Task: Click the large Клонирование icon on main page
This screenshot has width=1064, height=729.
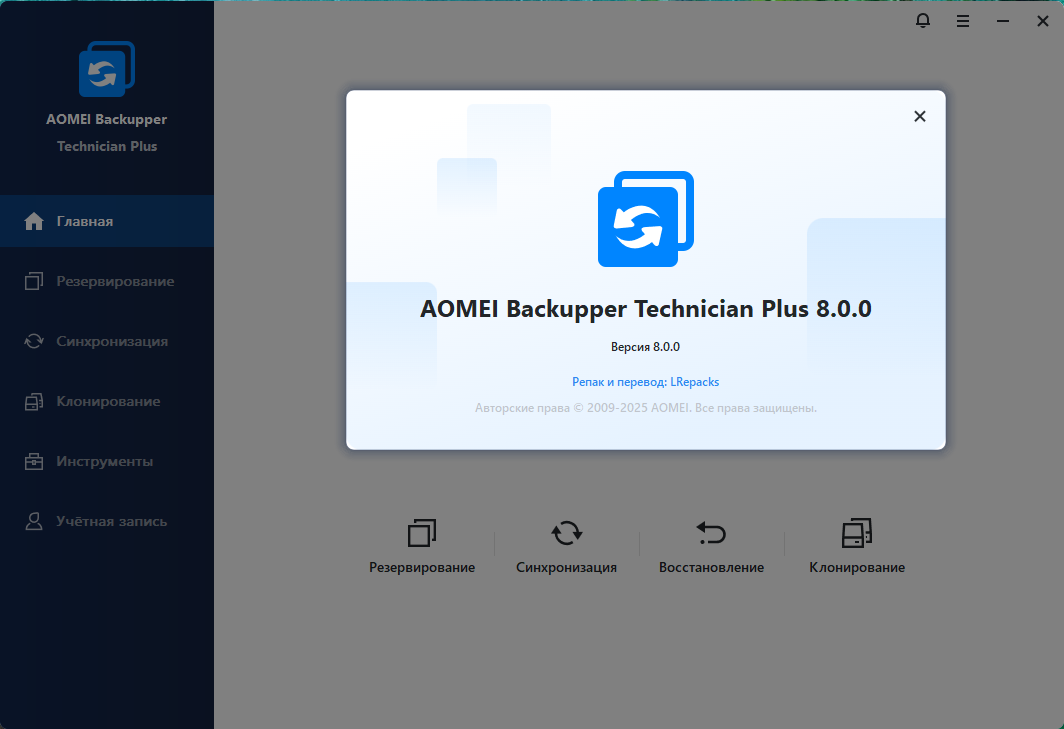Action: click(x=857, y=533)
